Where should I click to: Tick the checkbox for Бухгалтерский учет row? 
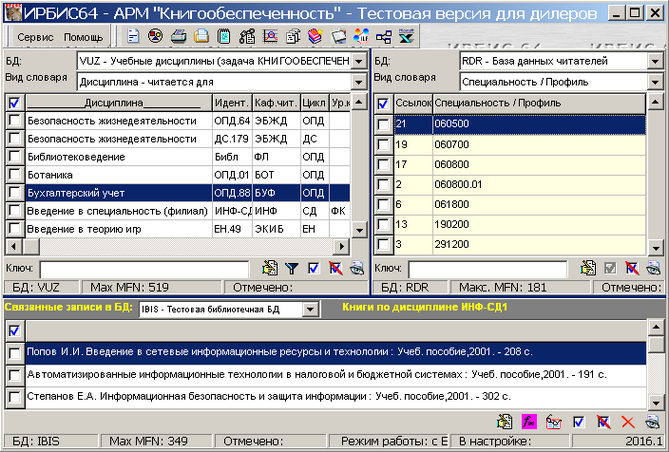pos(15,192)
